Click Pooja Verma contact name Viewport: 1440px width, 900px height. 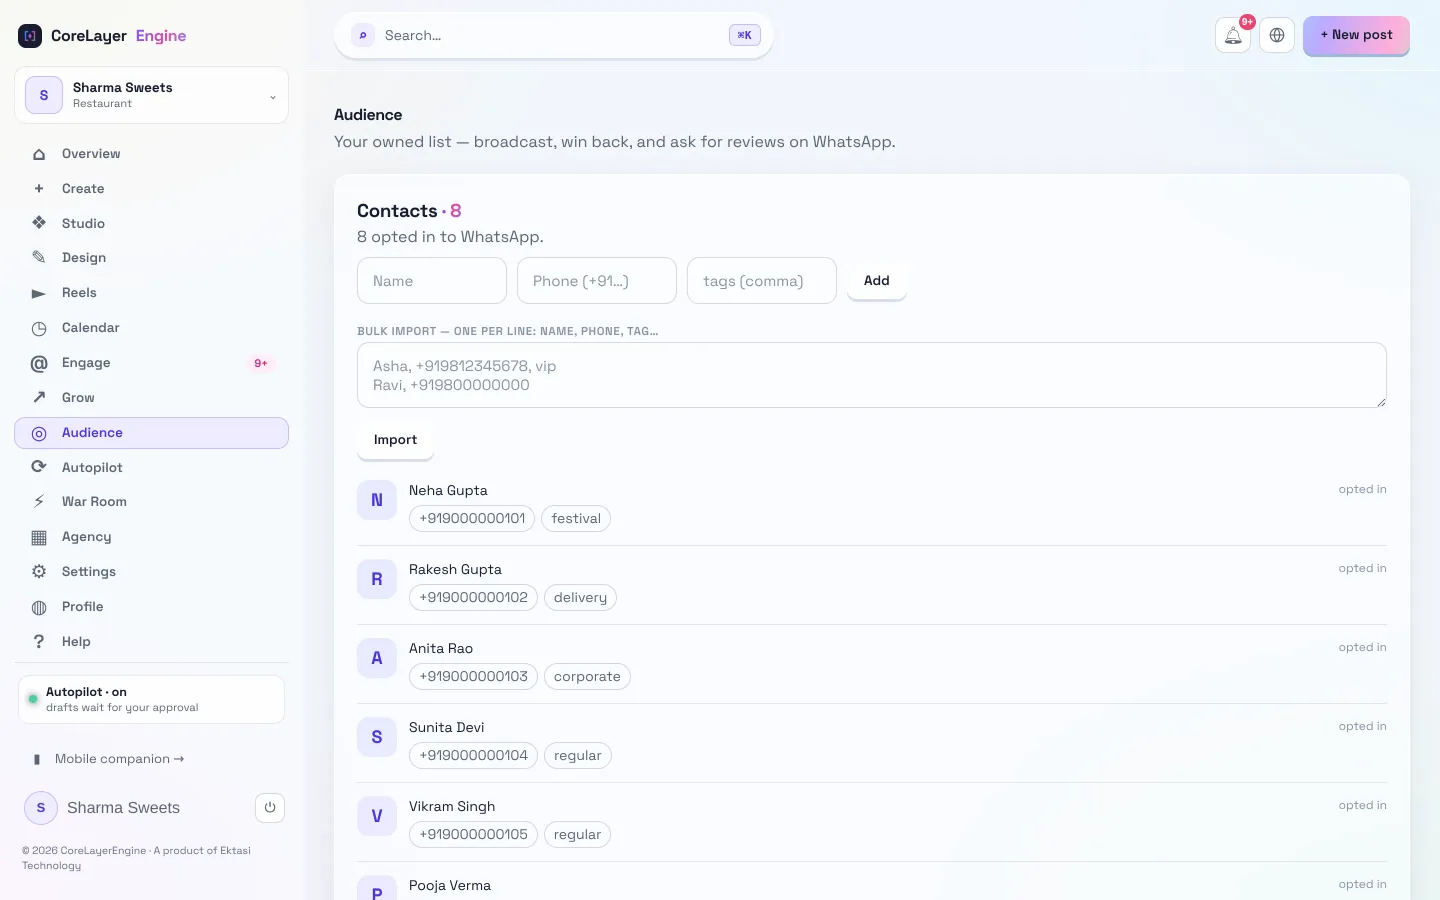pyautogui.click(x=450, y=886)
